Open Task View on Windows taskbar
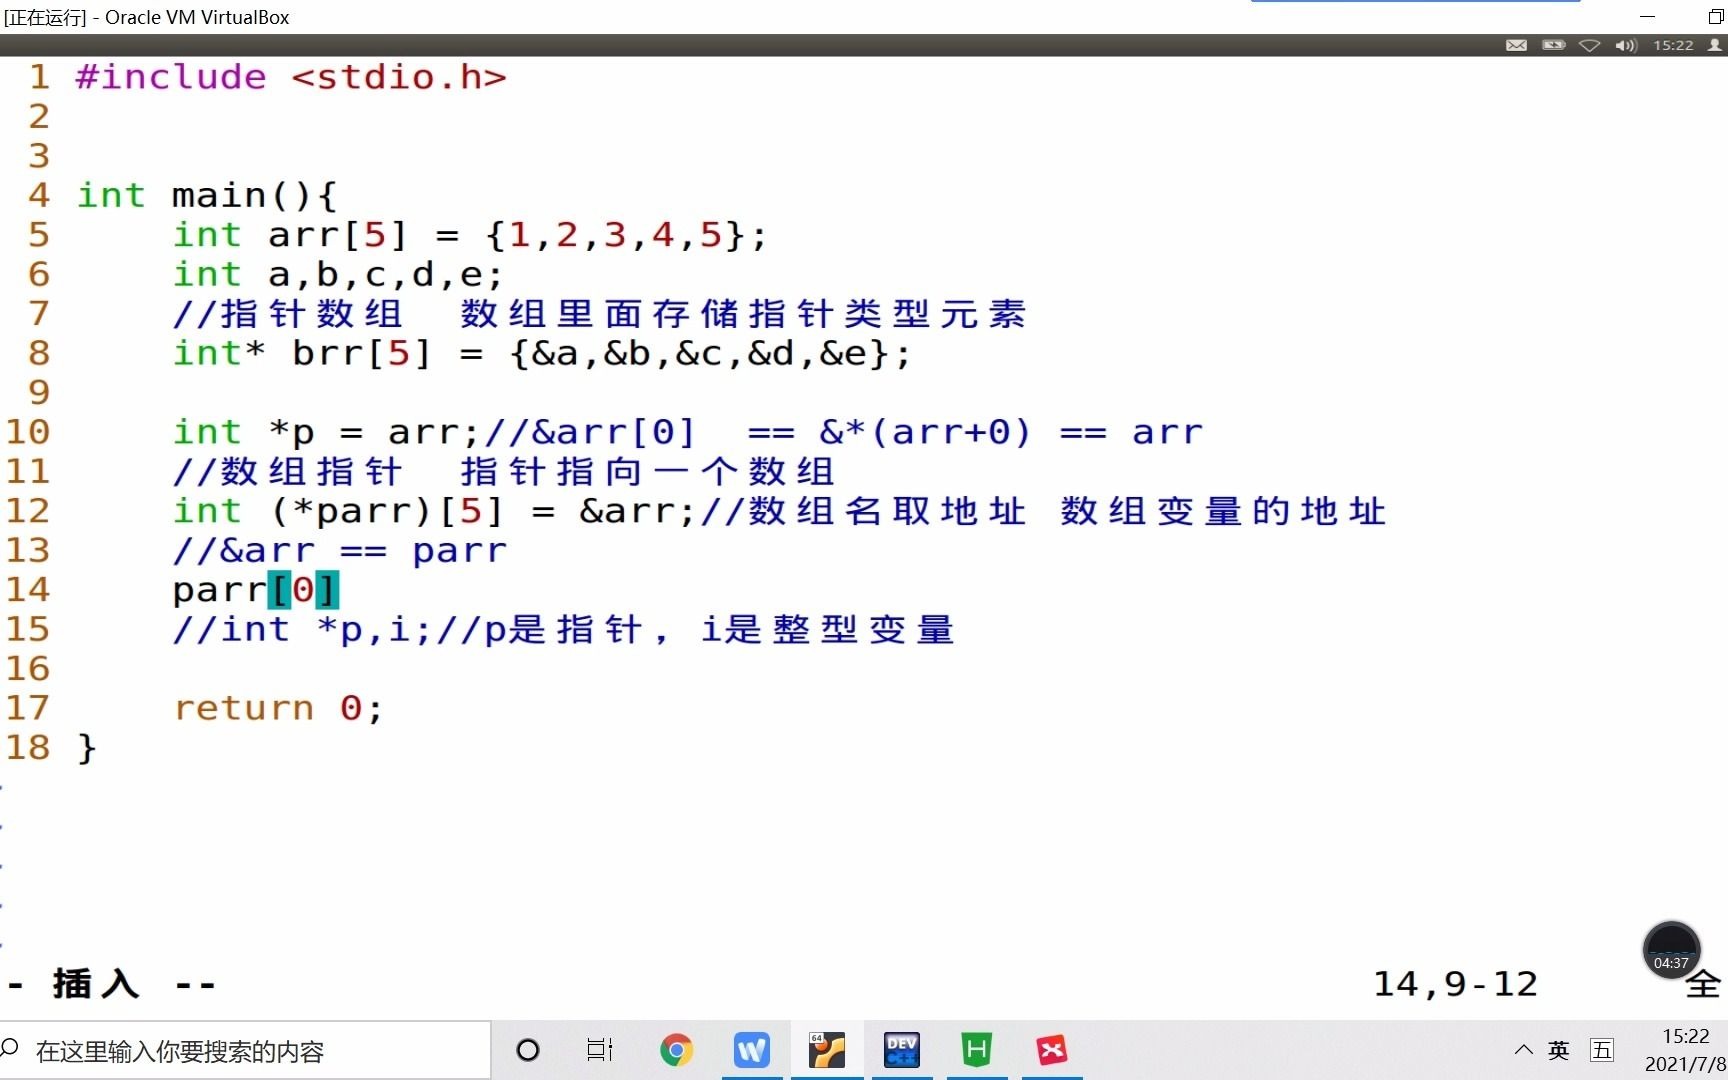1728x1080 pixels. point(600,1050)
